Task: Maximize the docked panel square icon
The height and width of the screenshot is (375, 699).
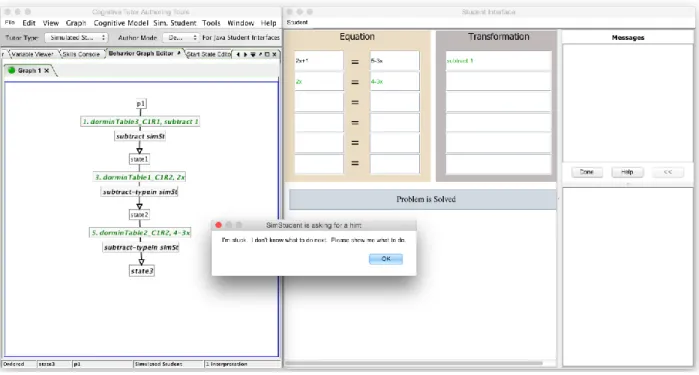Action: pos(267,54)
